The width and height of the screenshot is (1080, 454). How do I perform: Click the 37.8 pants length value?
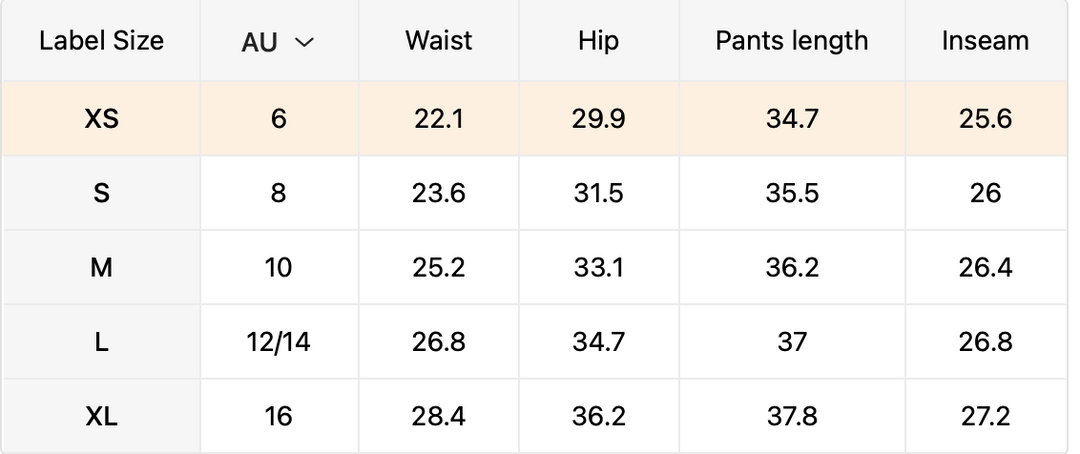792,416
